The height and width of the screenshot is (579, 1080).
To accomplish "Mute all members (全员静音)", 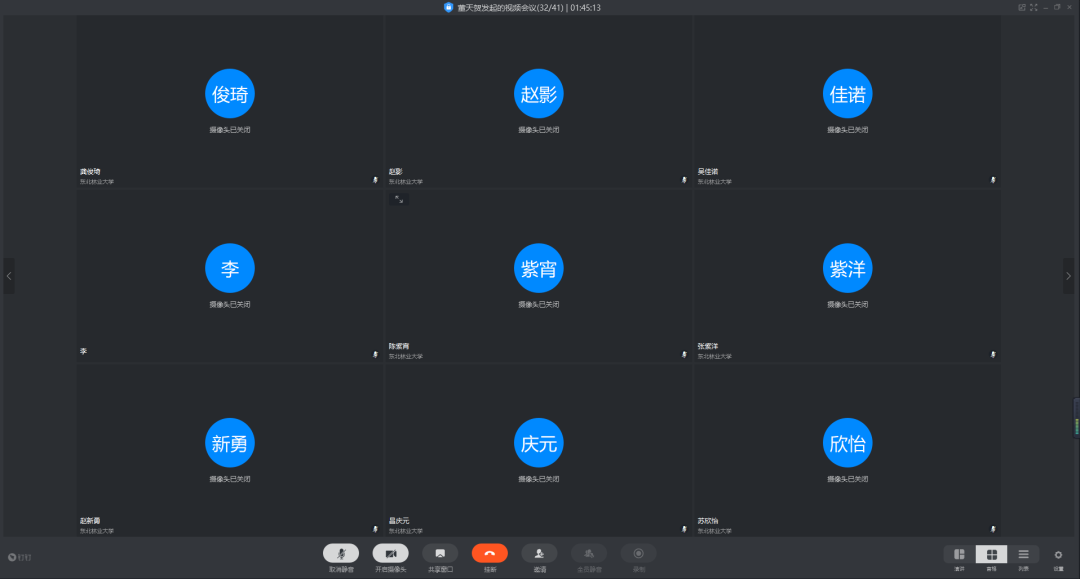I will click(x=589, y=553).
